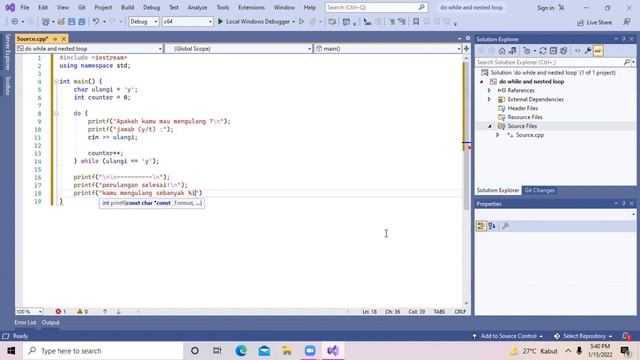The height and width of the screenshot is (360, 640).
Task: Click Select Repository
Action: (584, 336)
